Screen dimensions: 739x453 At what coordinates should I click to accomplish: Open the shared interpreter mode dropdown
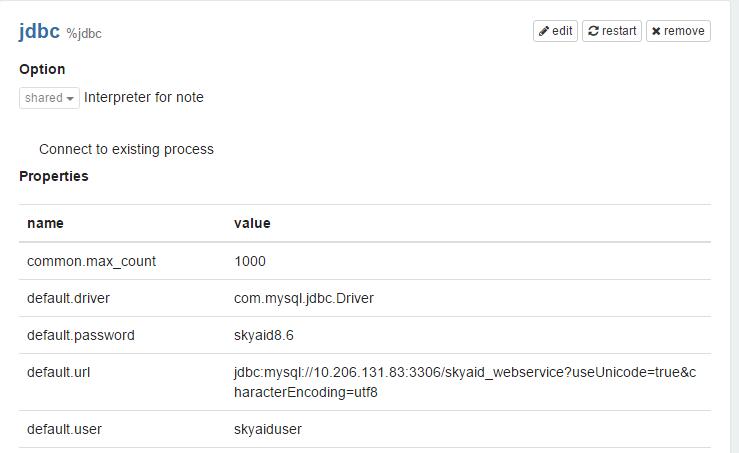(49, 98)
